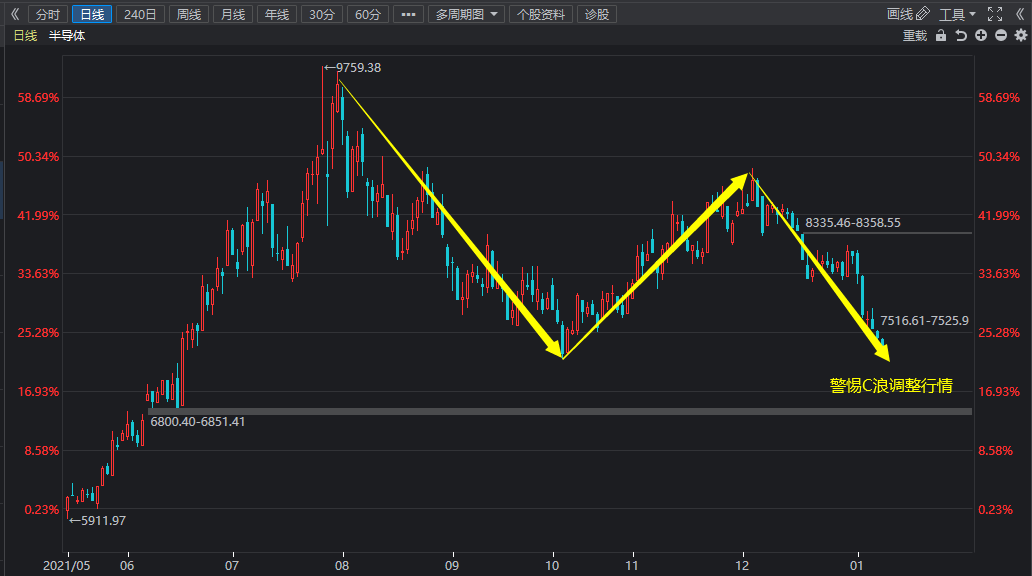Switch to the 周线 weekly chart
1032x576 pixels.
(x=189, y=14)
